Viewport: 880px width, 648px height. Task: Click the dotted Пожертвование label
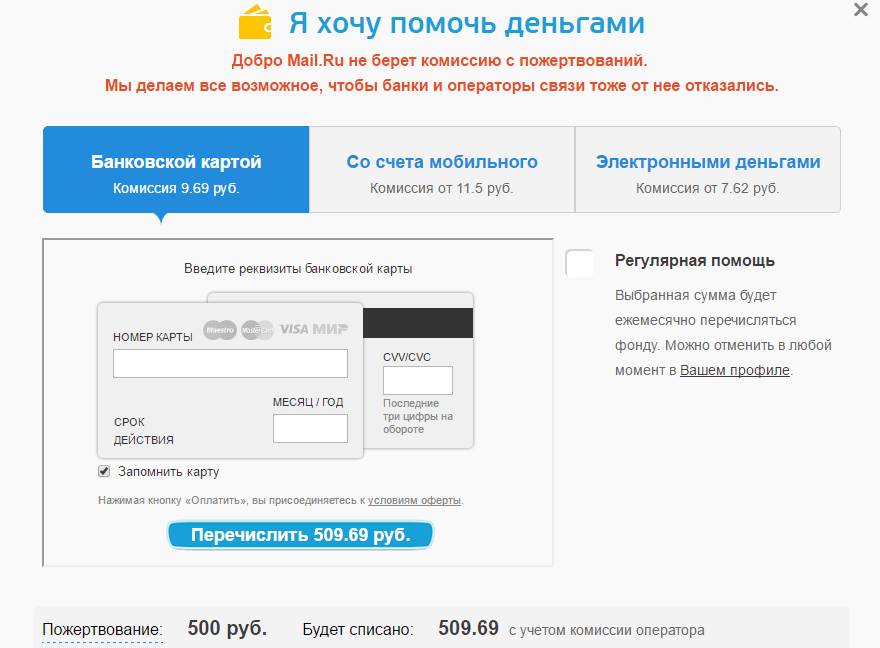click(x=102, y=630)
